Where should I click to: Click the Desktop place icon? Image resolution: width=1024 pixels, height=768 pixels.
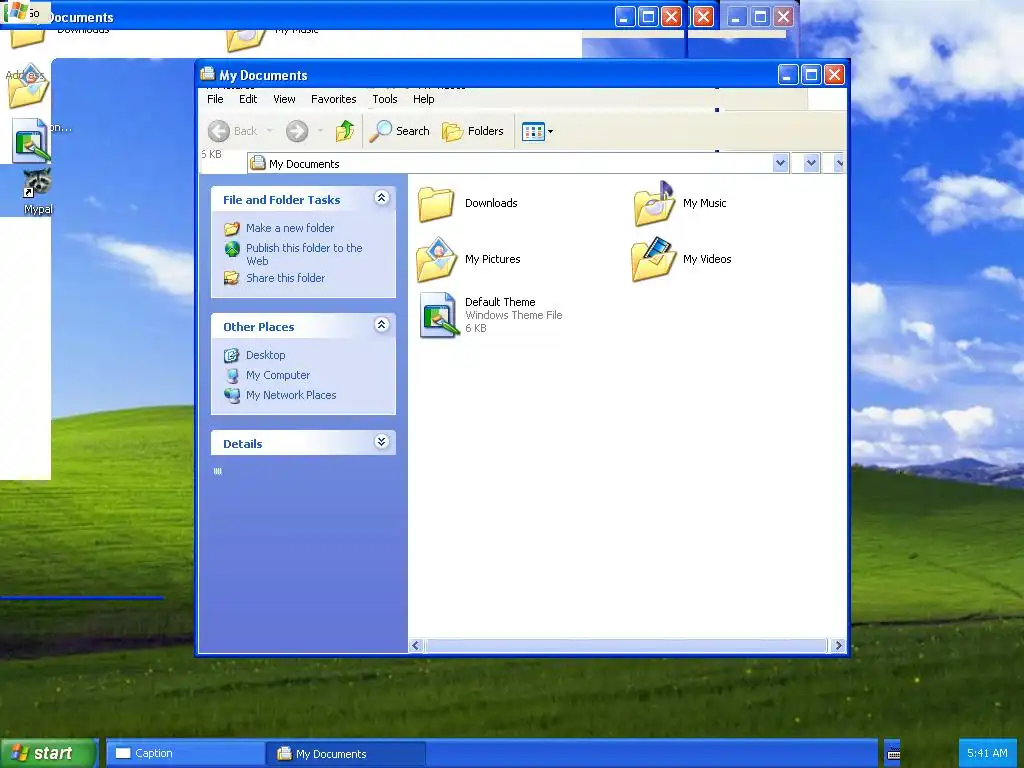(x=232, y=355)
